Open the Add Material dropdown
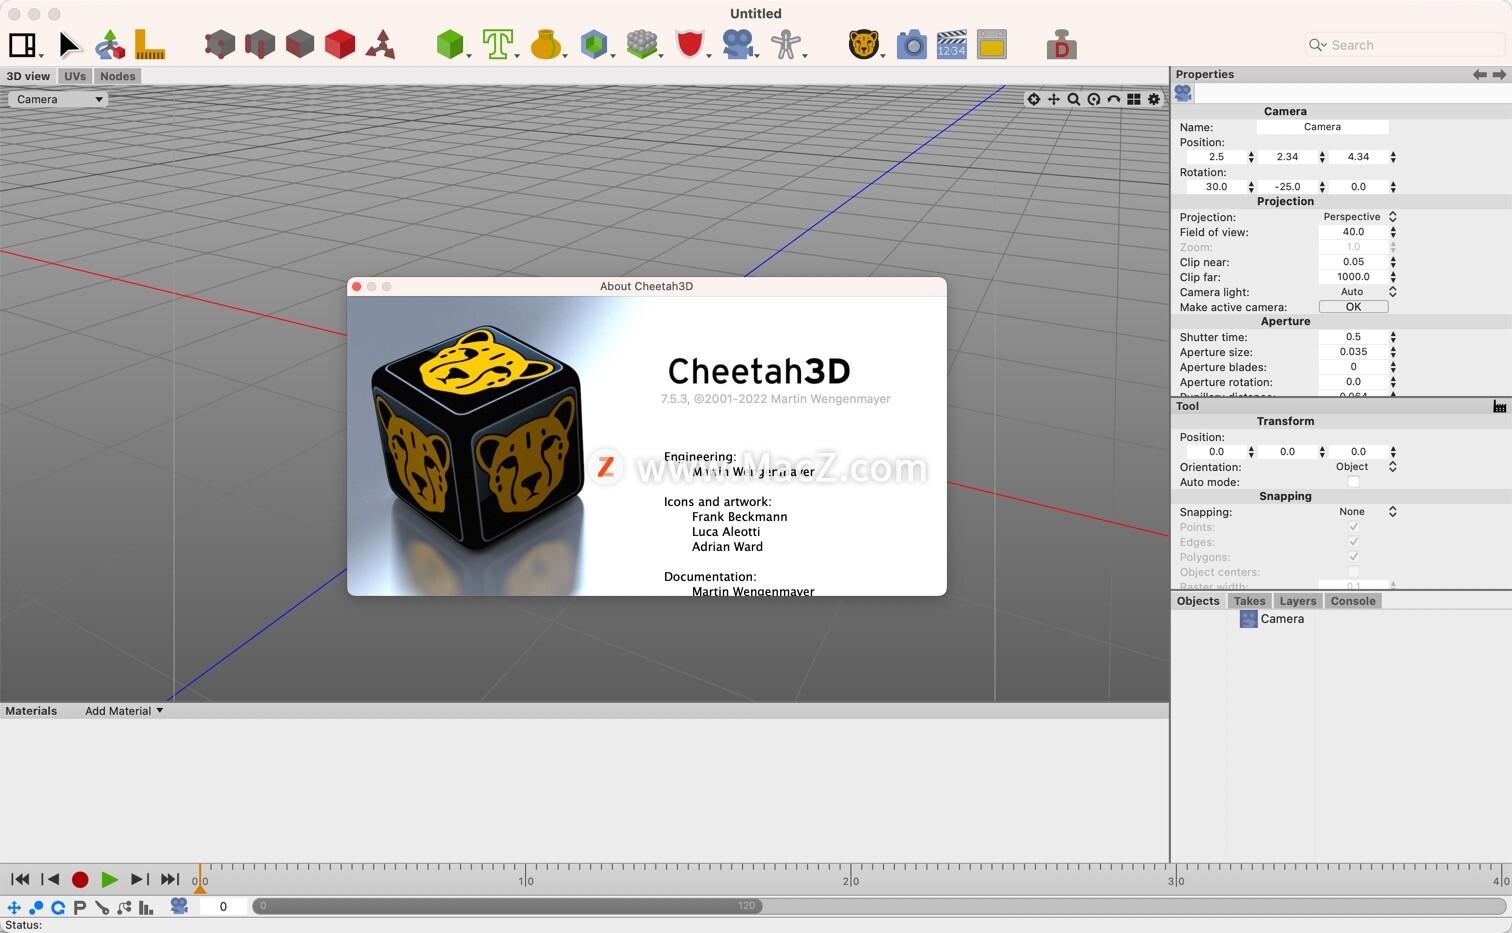1512x933 pixels. pyautogui.click(x=124, y=711)
